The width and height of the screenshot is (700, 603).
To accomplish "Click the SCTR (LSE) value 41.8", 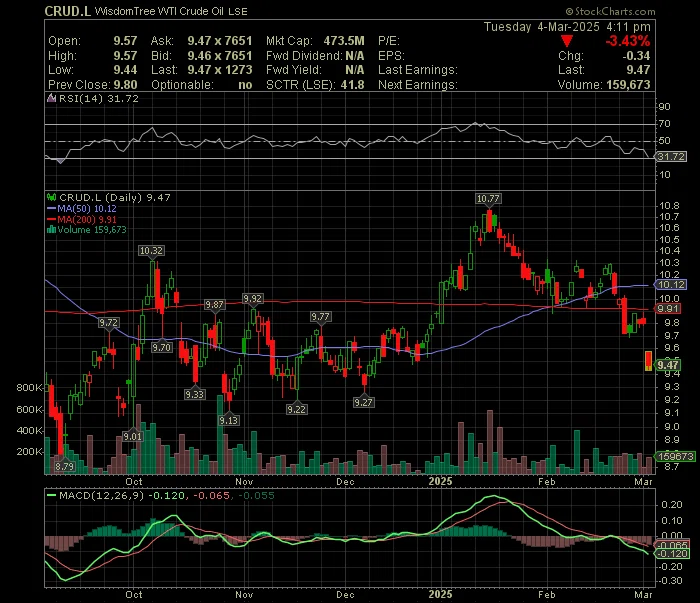I will (x=352, y=85).
